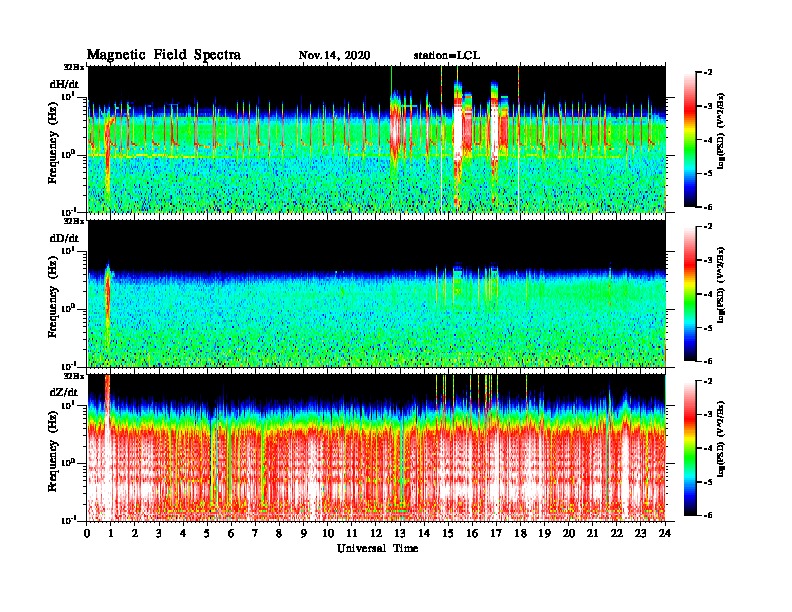Viewport: 792px width, 612px height.
Task: Click hour tick label "10" on time axis
Action: (x=328, y=533)
